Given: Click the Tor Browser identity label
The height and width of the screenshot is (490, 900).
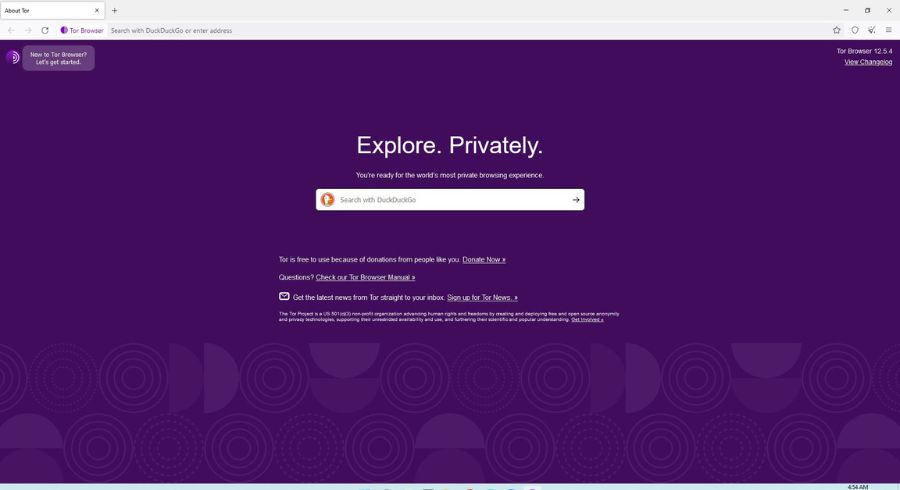Looking at the screenshot, I should click(x=82, y=30).
